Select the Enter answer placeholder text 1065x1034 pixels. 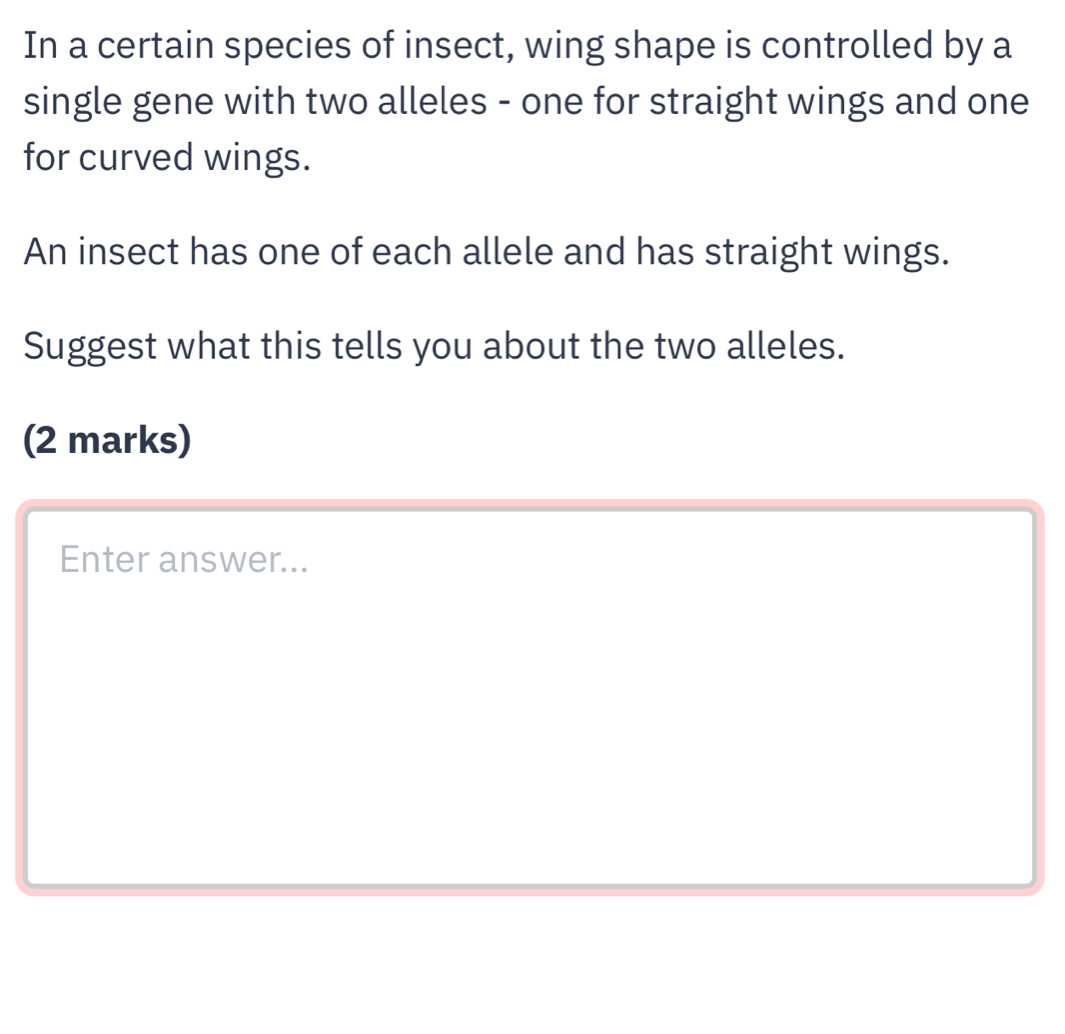pyautogui.click(x=185, y=558)
